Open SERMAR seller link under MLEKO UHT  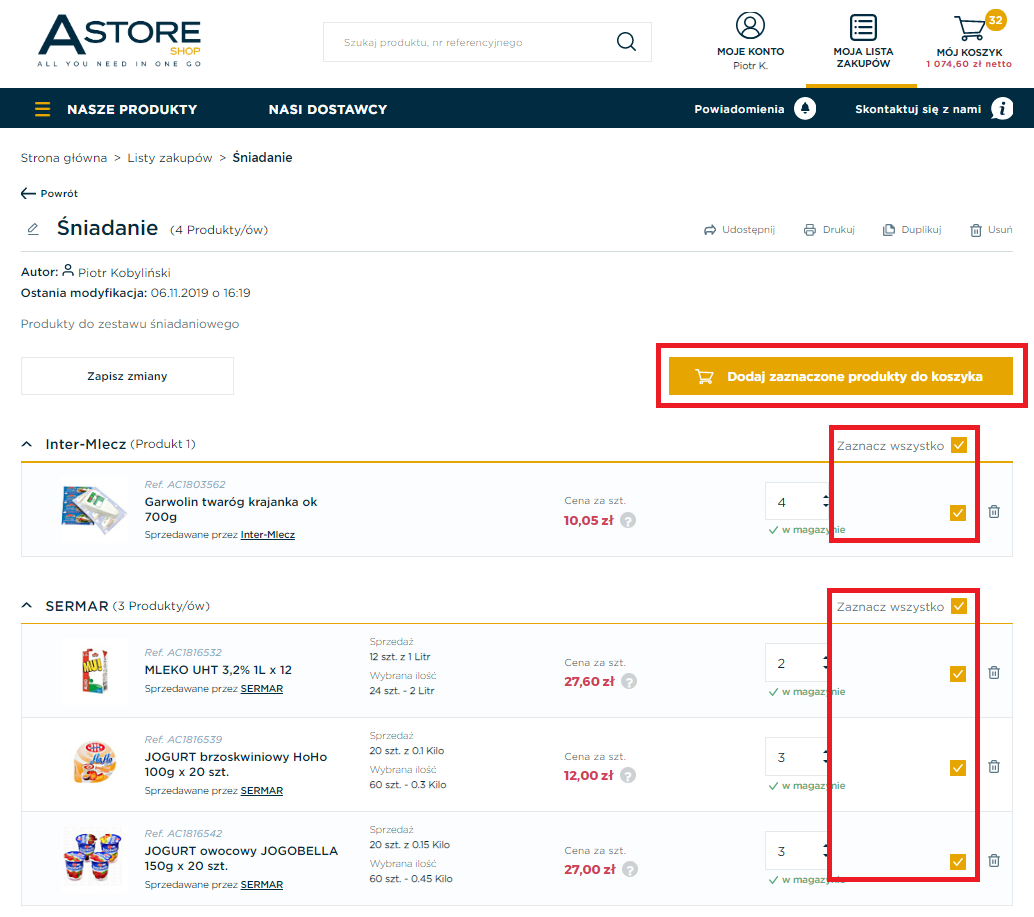(262, 688)
